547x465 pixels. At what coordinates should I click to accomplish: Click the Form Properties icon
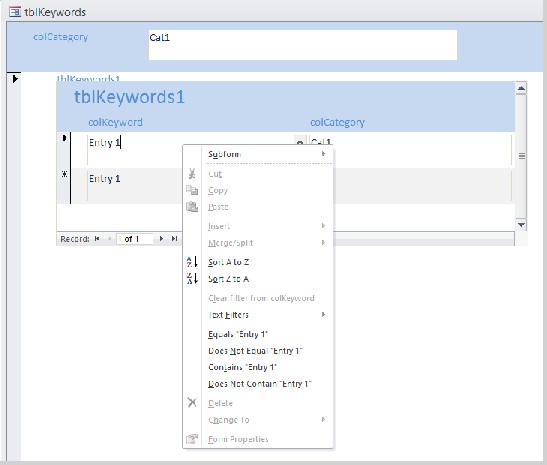tap(192, 439)
